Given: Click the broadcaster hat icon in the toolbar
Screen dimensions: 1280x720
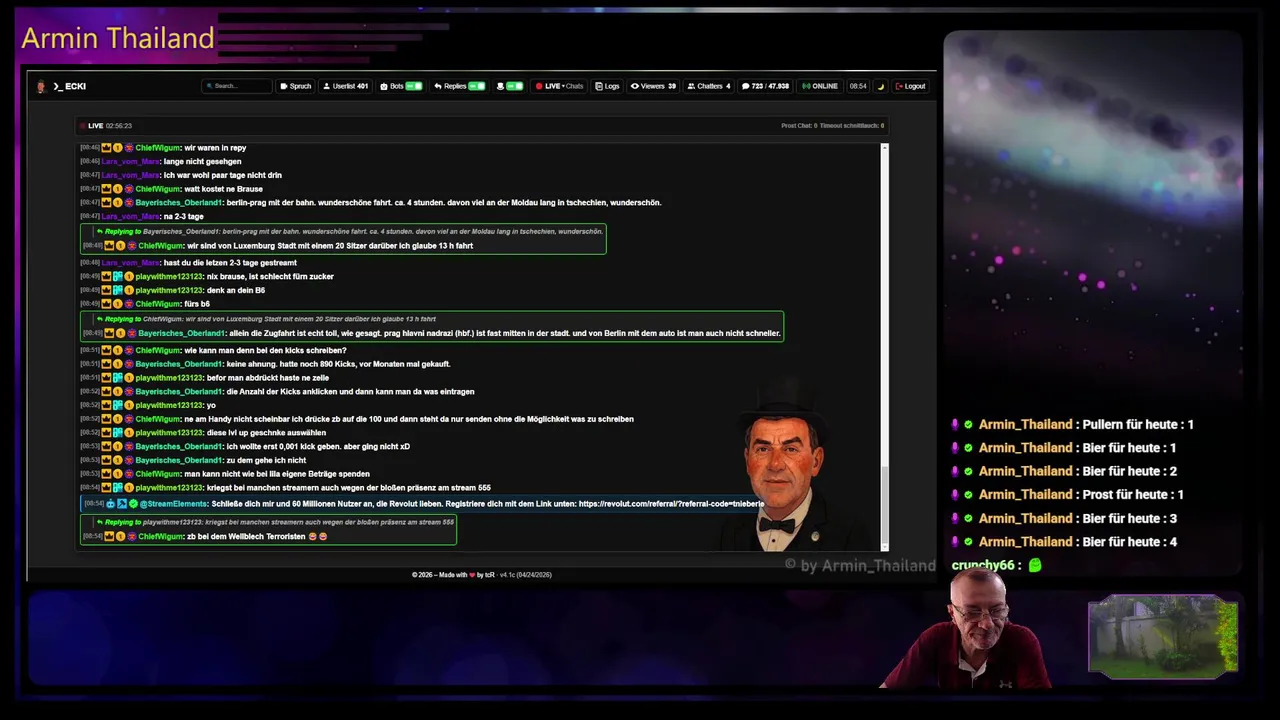Looking at the screenshot, I should point(500,86).
